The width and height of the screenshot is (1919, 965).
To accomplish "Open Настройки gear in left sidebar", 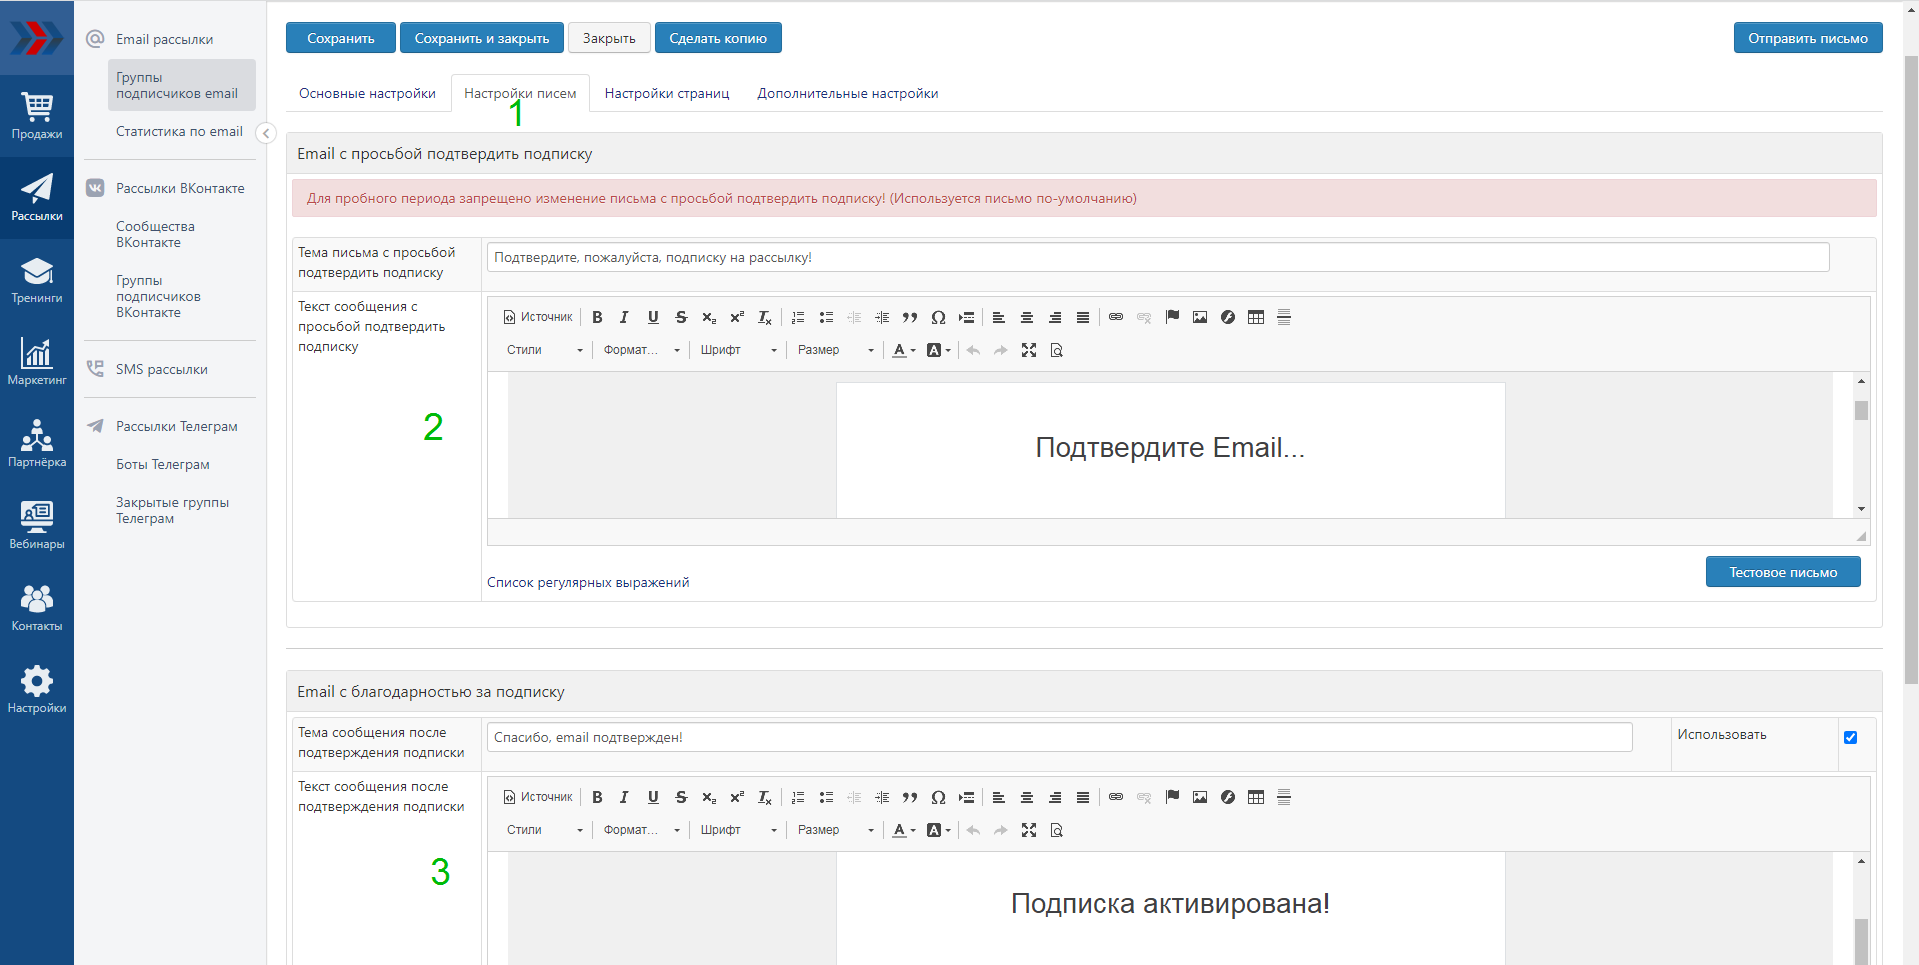I will (x=37, y=689).
